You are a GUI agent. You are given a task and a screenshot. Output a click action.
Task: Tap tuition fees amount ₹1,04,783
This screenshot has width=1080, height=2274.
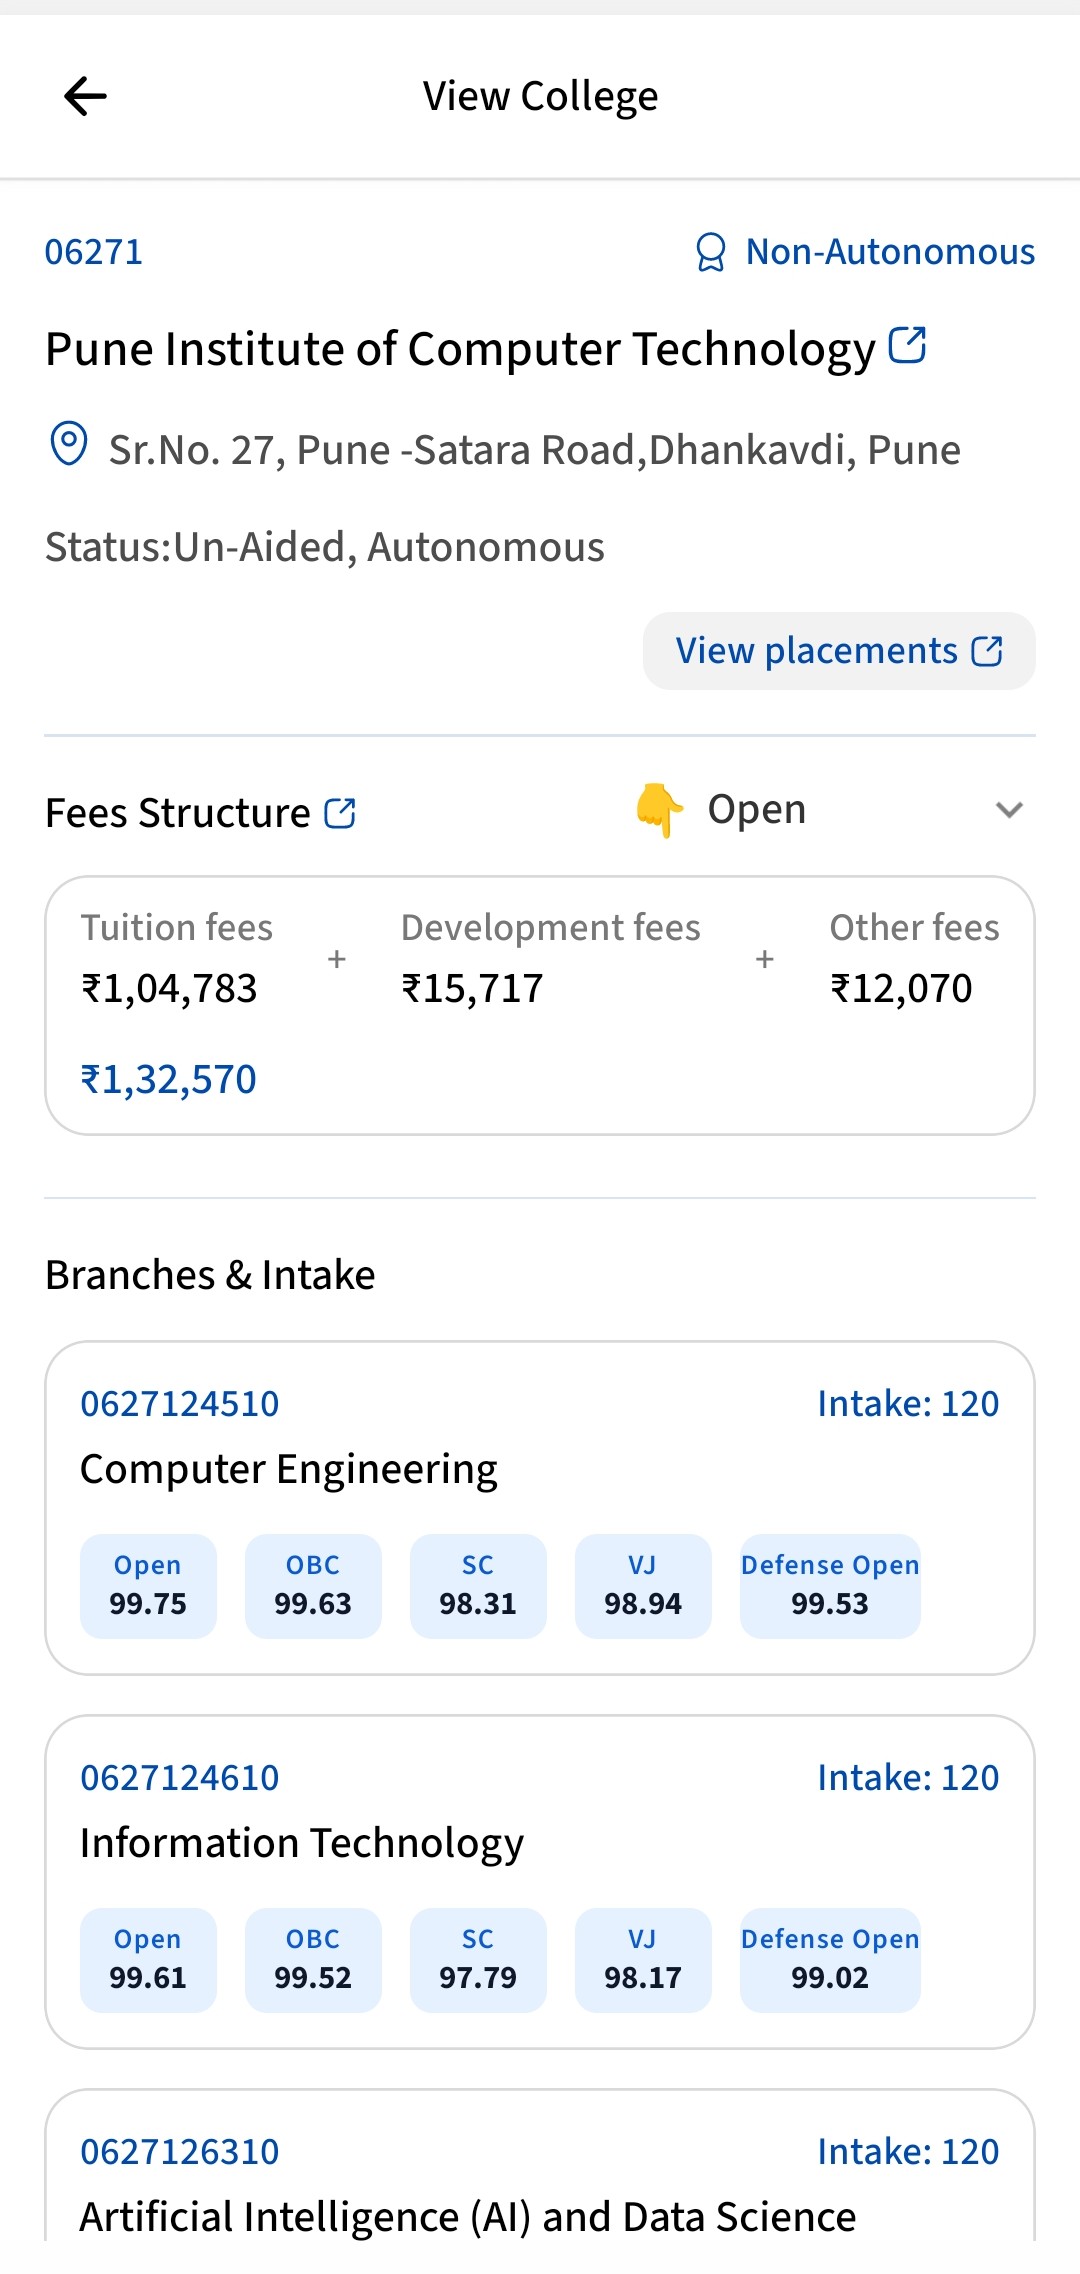pos(169,988)
